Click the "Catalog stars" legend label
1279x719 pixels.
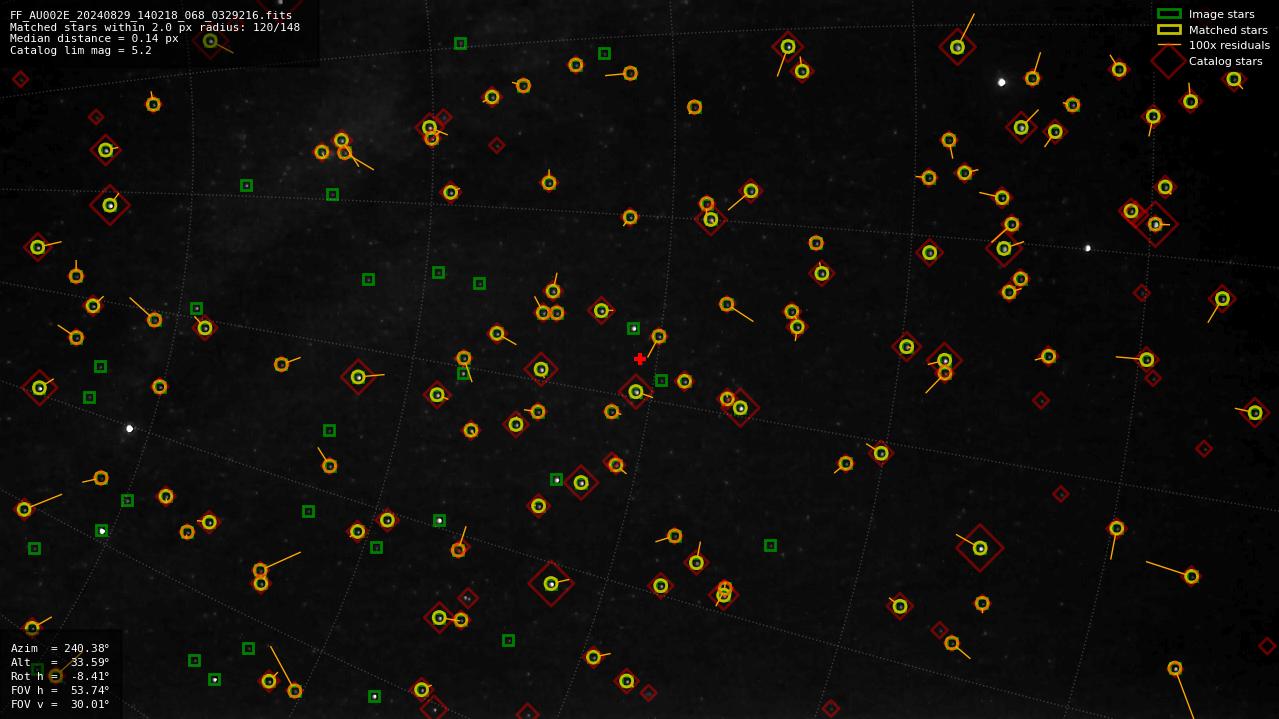click(1225, 61)
